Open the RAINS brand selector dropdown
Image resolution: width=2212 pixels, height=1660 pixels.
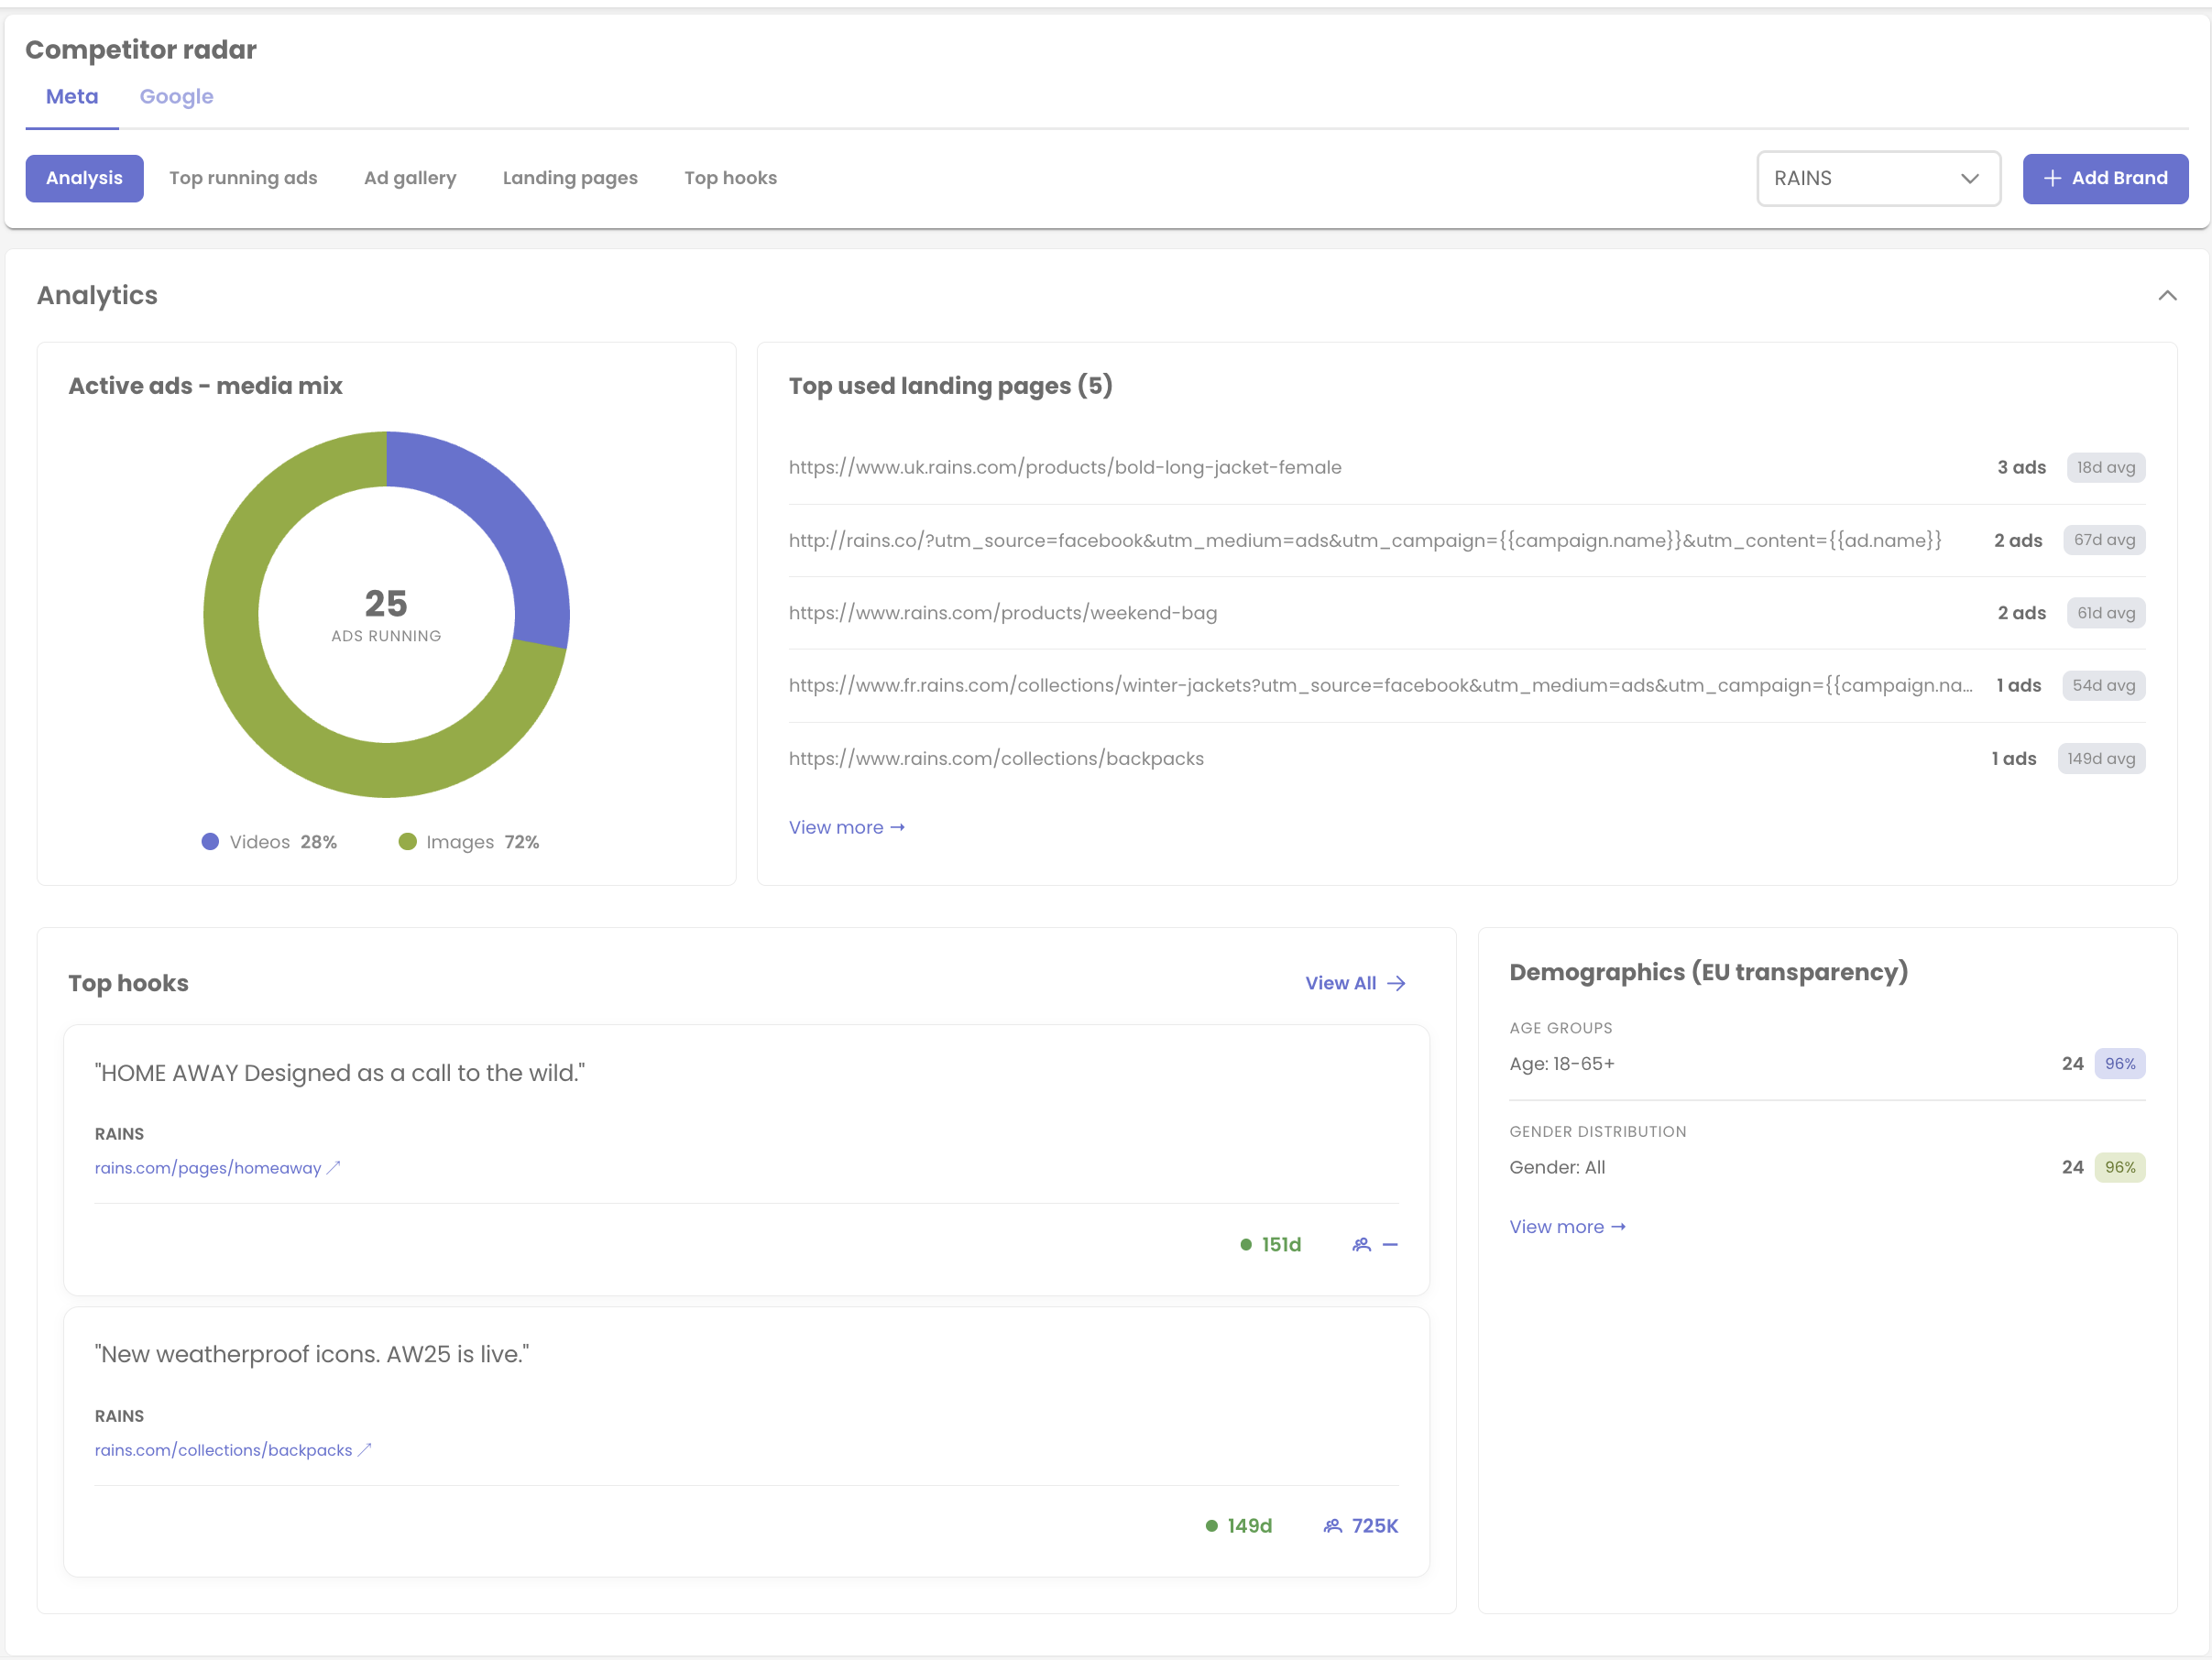1878,178
